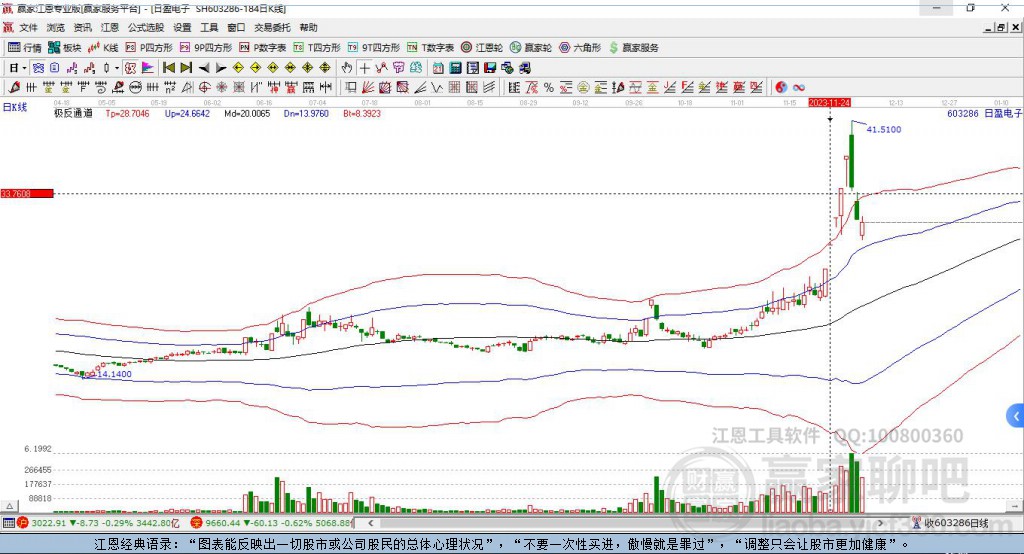Open the calendar icon in toolbar
Screen dimensions: 1024x554
(x=438, y=68)
